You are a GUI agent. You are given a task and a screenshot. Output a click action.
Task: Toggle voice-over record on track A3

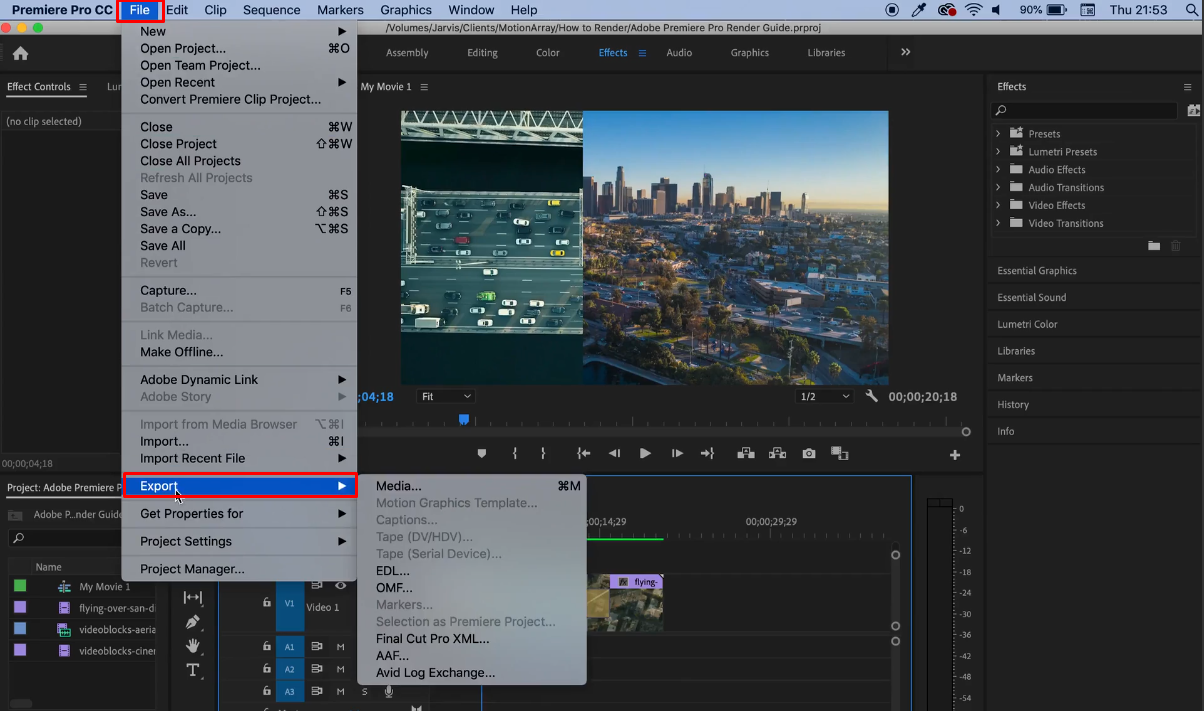[388, 691]
